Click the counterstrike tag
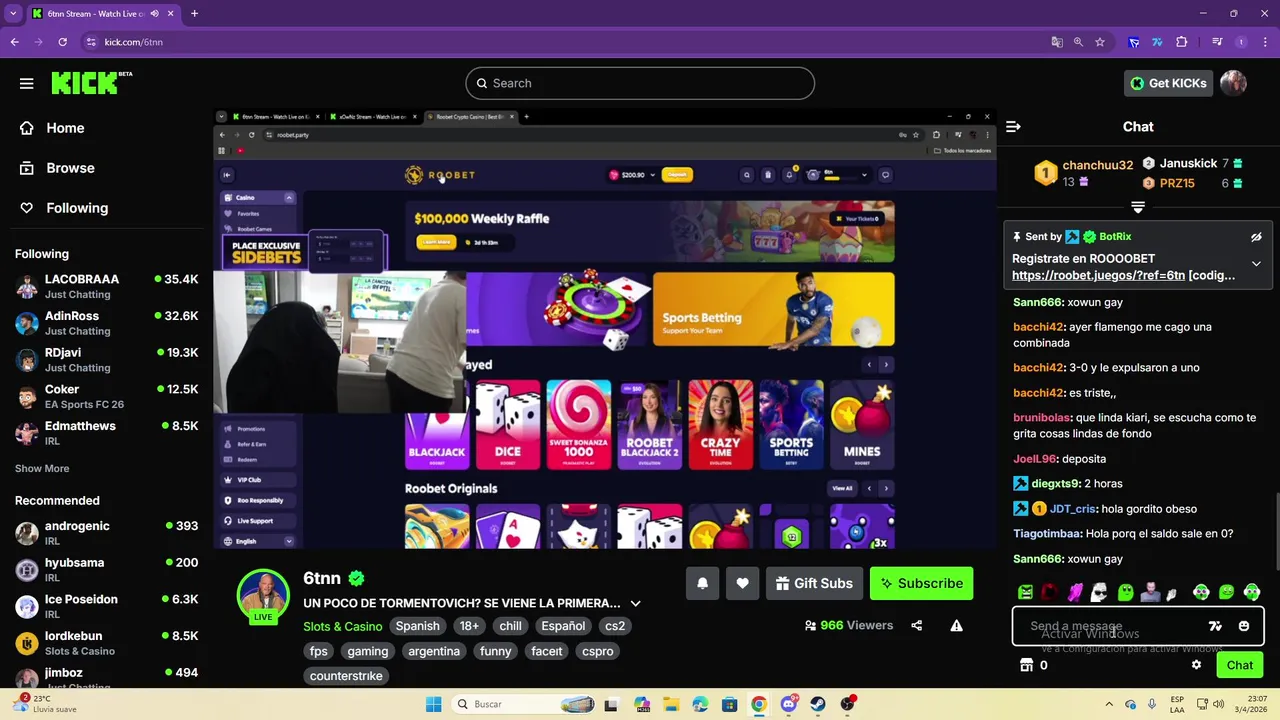 click(x=346, y=676)
